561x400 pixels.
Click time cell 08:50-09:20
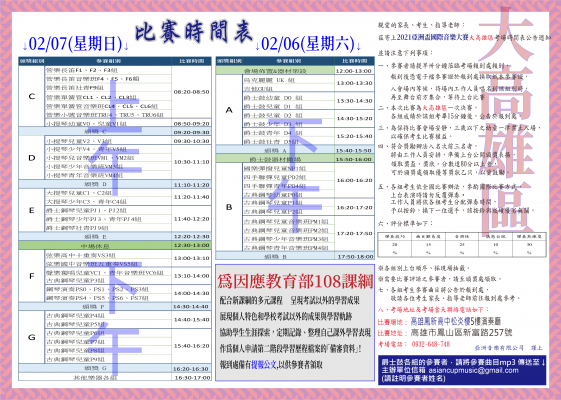(x=191, y=123)
